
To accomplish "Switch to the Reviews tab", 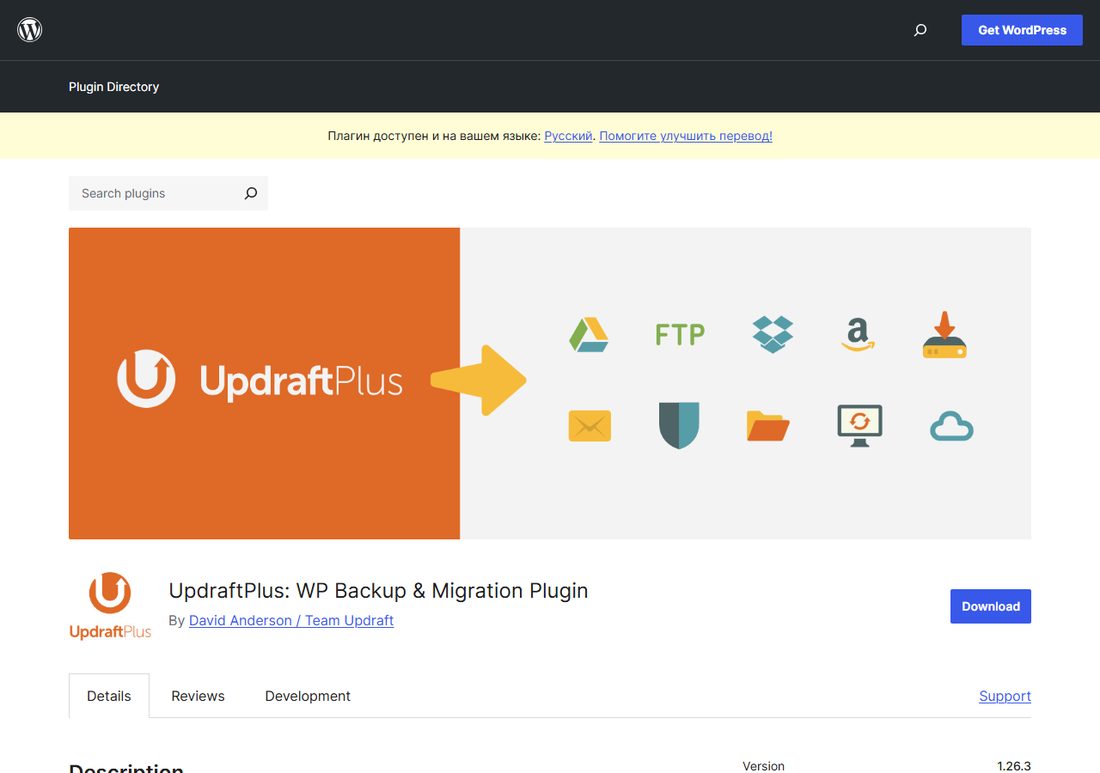I will pos(198,696).
